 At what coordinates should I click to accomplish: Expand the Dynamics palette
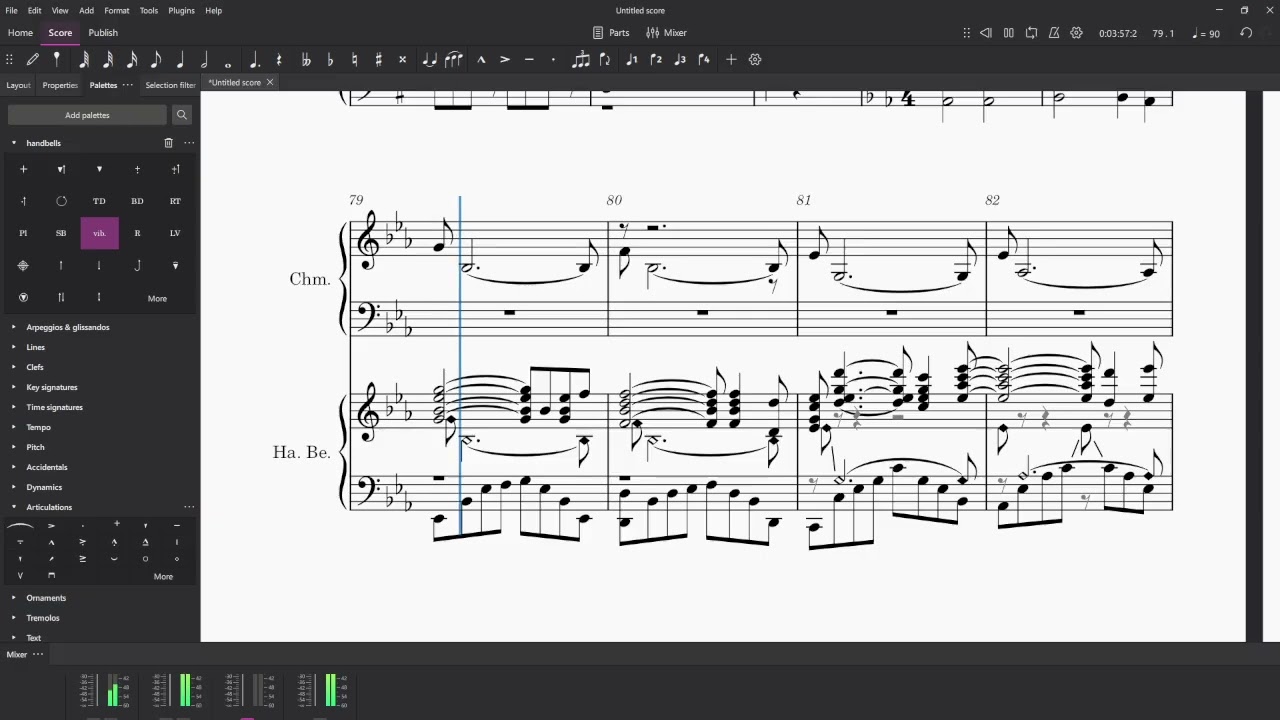[14, 487]
